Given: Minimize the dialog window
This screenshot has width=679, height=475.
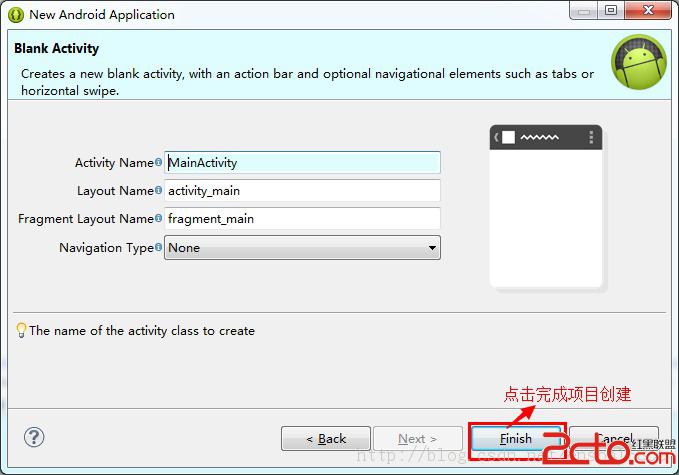Looking at the screenshot, I should point(584,10).
